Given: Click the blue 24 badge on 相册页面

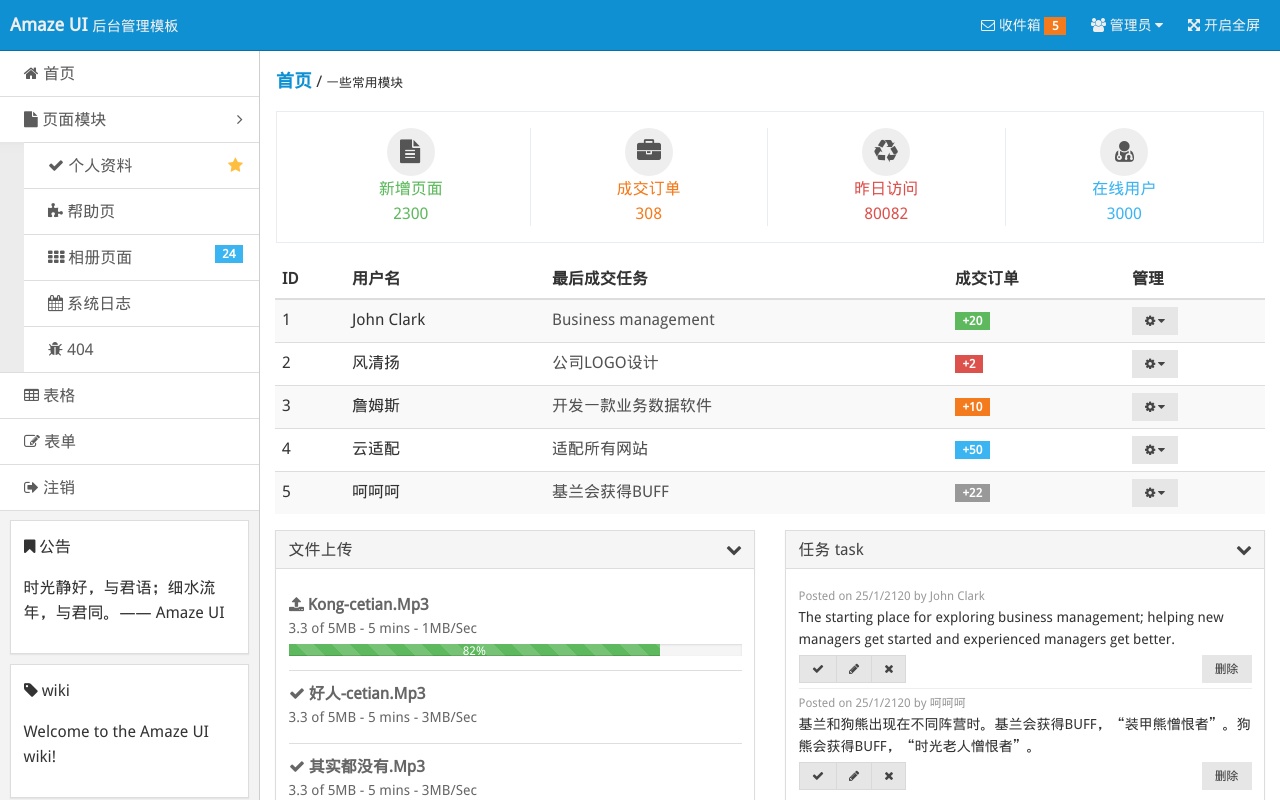Looking at the screenshot, I should click(x=229, y=254).
